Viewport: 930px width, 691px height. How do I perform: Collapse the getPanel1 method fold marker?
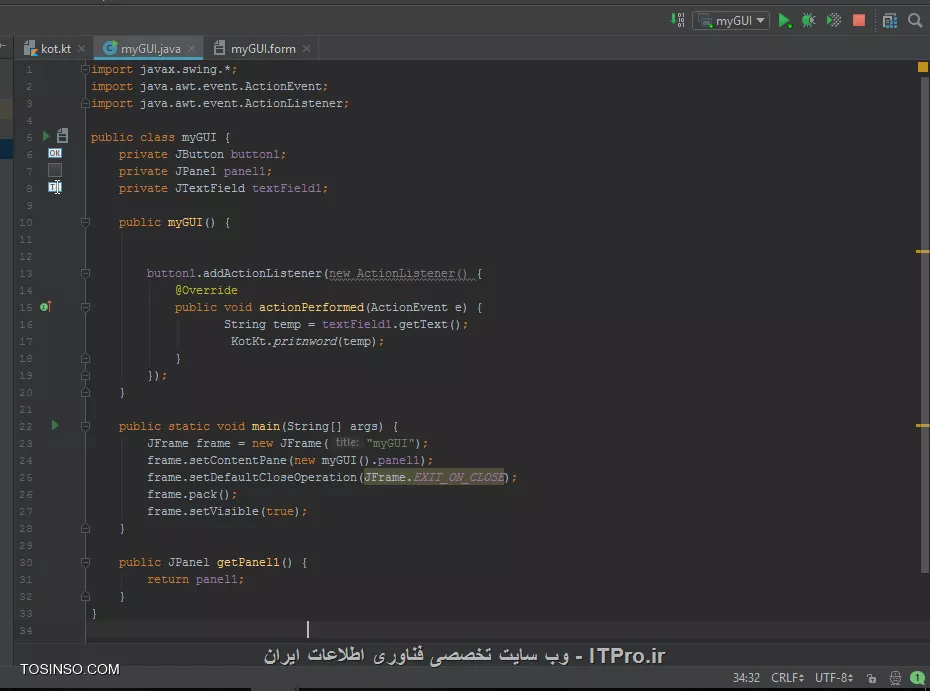coord(85,562)
